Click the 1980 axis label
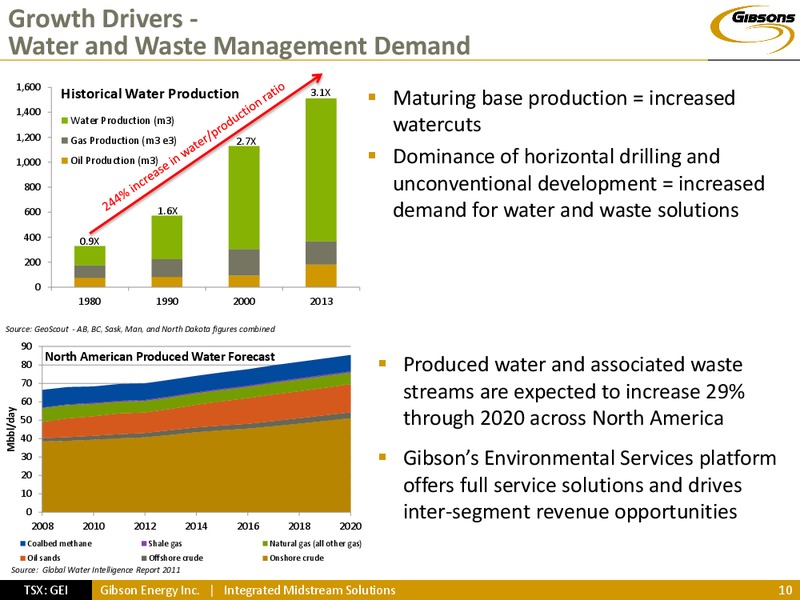 89,302
